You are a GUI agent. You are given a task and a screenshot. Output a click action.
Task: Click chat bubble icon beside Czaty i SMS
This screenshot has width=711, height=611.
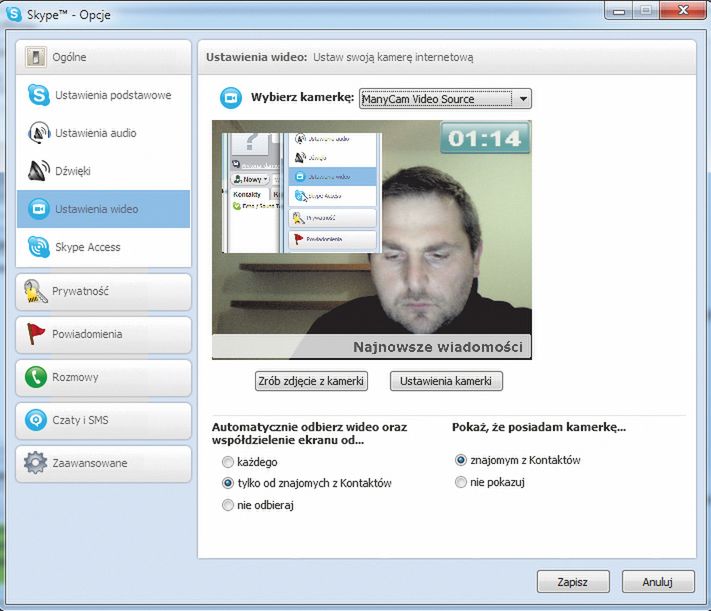35,420
